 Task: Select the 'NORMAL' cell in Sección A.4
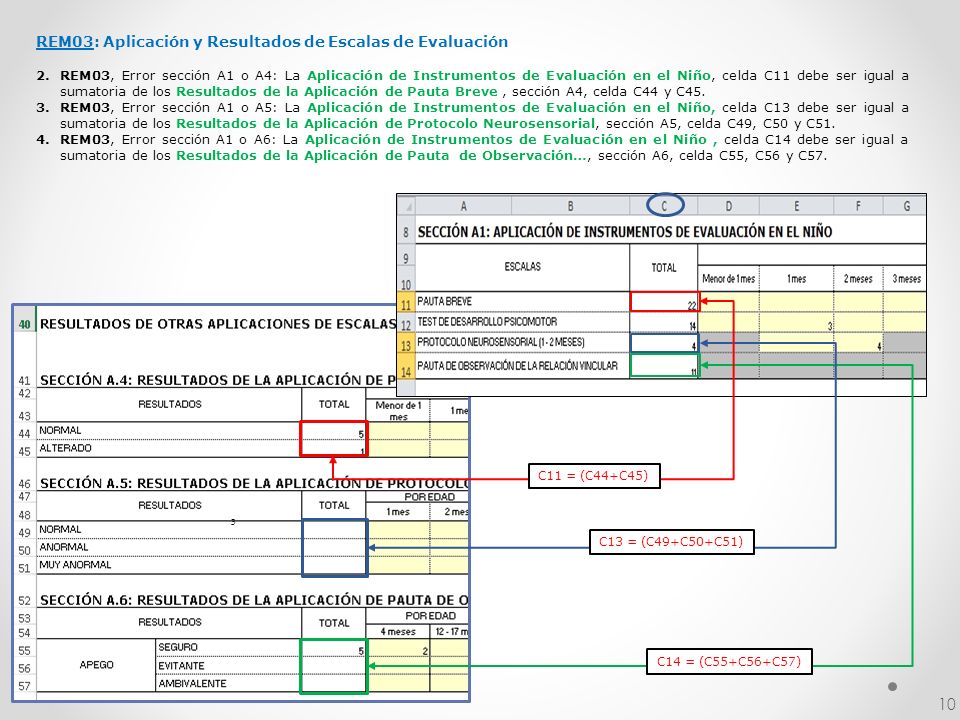pyautogui.click(x=169, y=431)
